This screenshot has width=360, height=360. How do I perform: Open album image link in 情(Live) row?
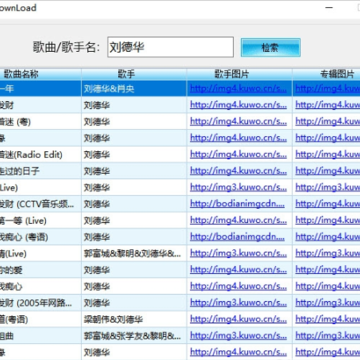(328, 254)
